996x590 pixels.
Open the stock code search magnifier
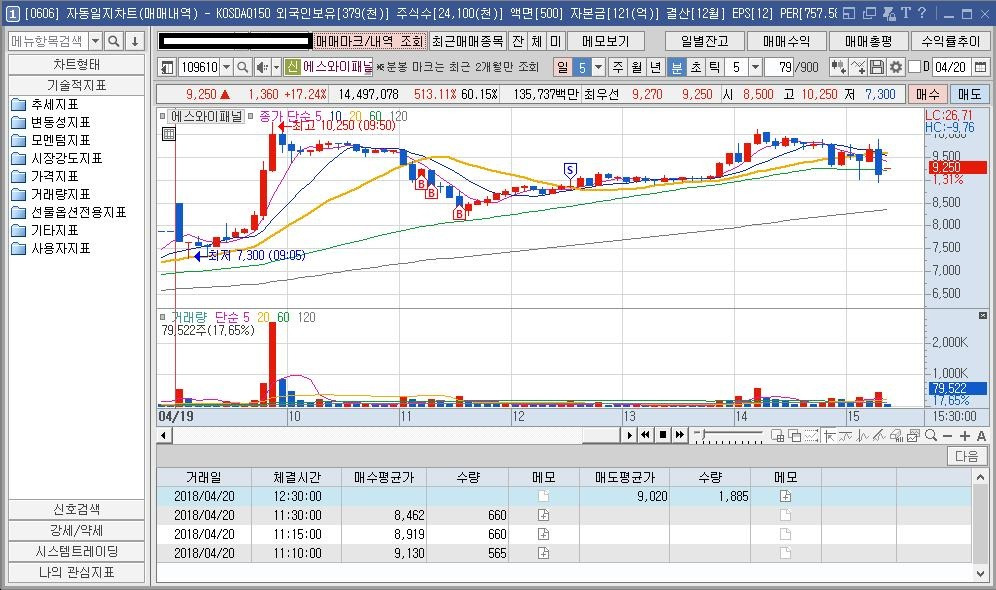coord(243,67)
